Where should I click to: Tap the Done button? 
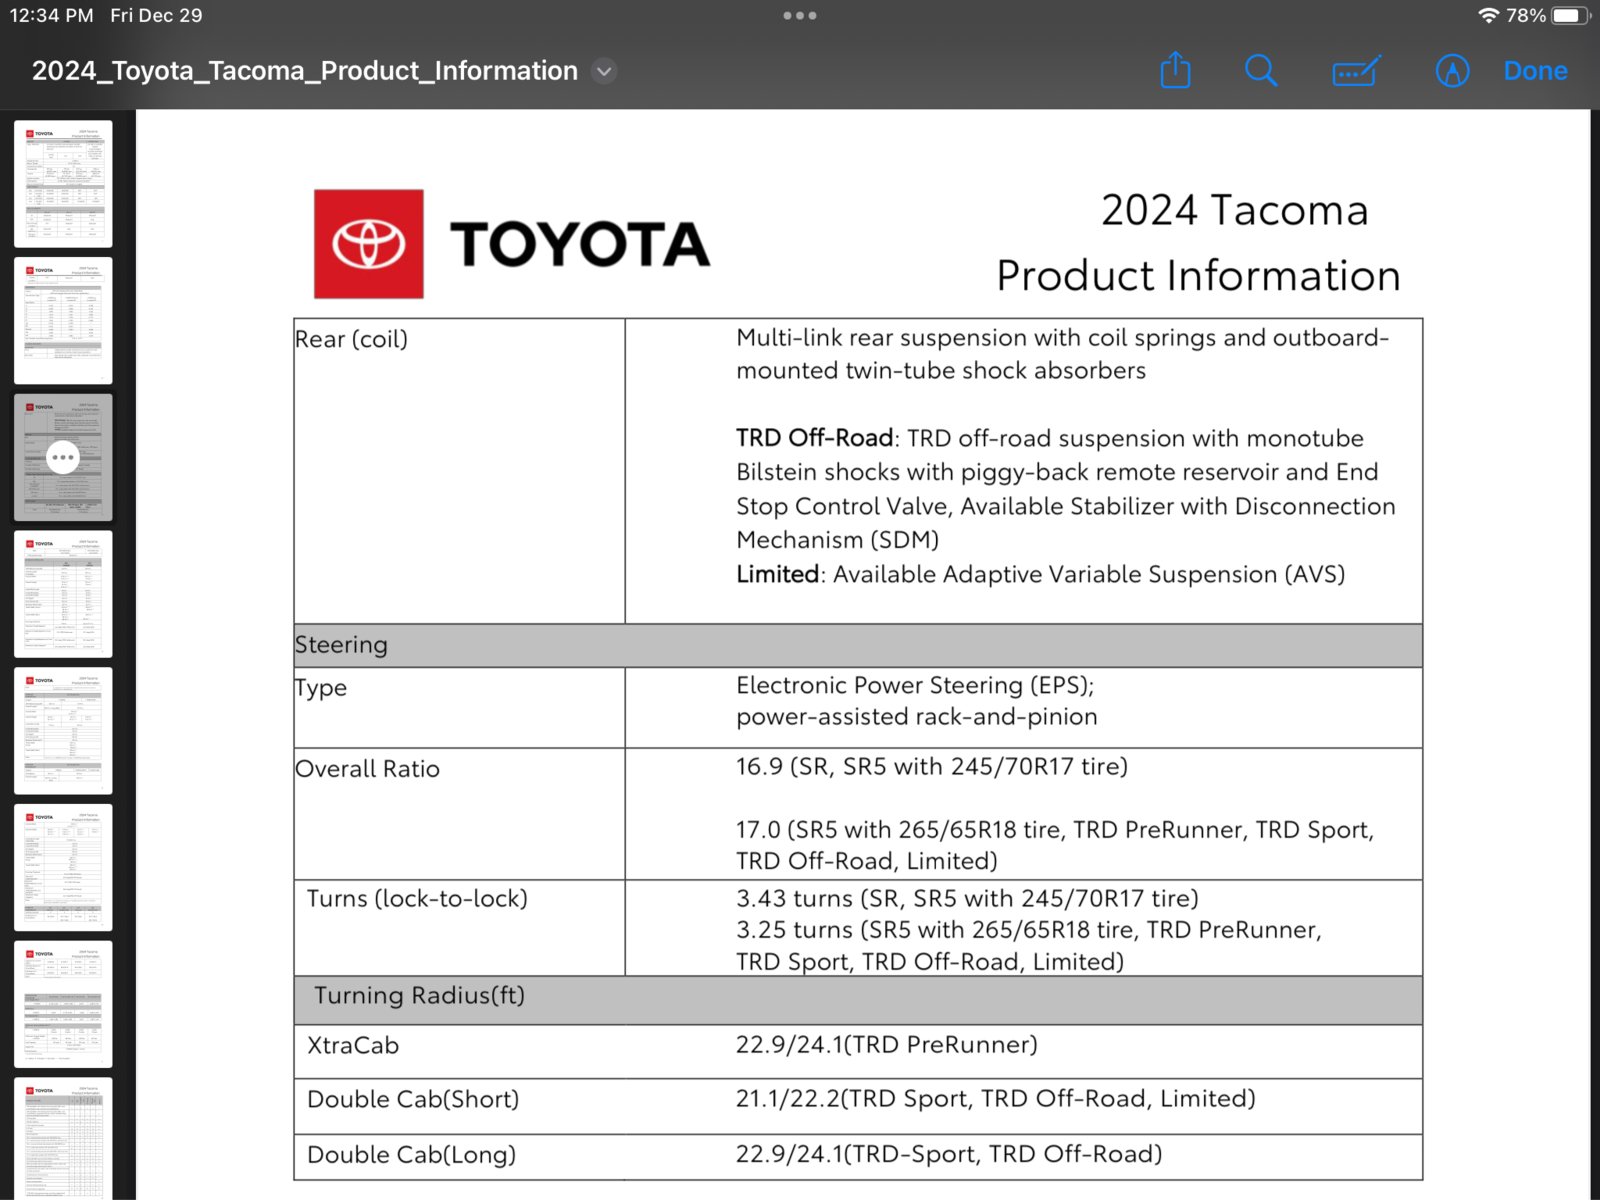coord(1535,71)
